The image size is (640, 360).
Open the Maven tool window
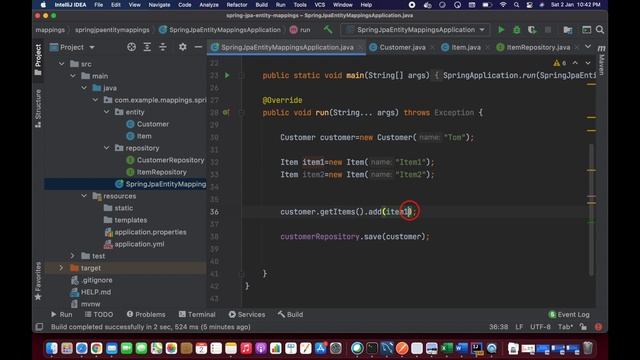pyautogui.click(x=602, y=60)
